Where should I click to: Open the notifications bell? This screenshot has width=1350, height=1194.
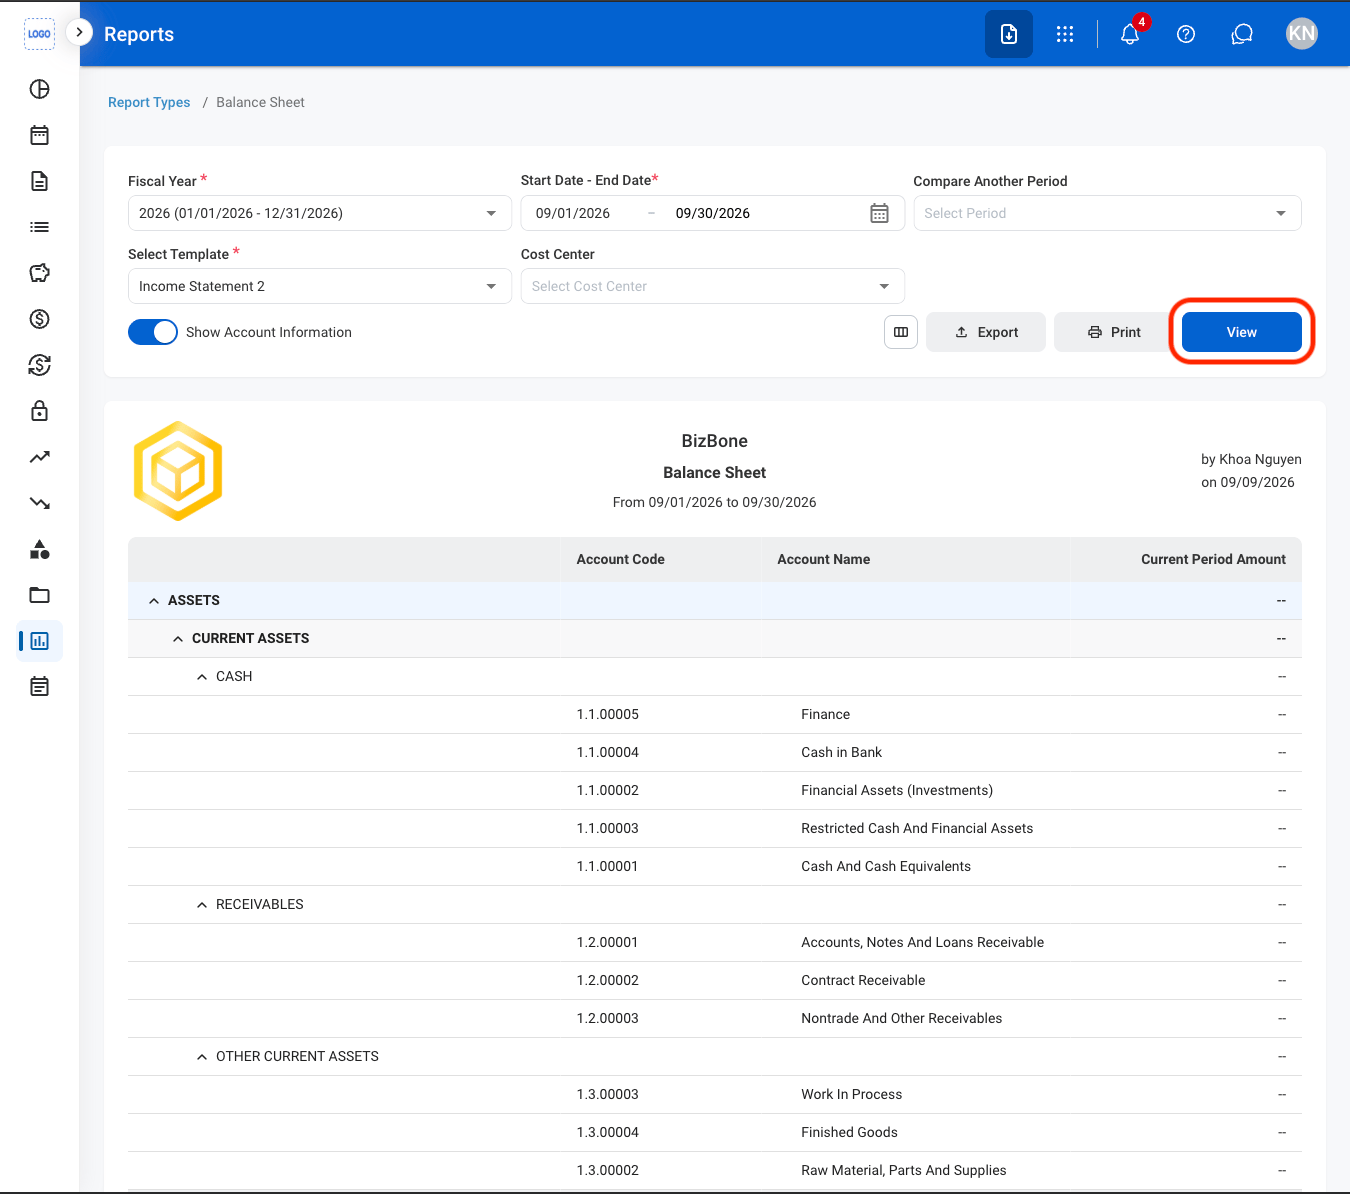coord(1130,34)
